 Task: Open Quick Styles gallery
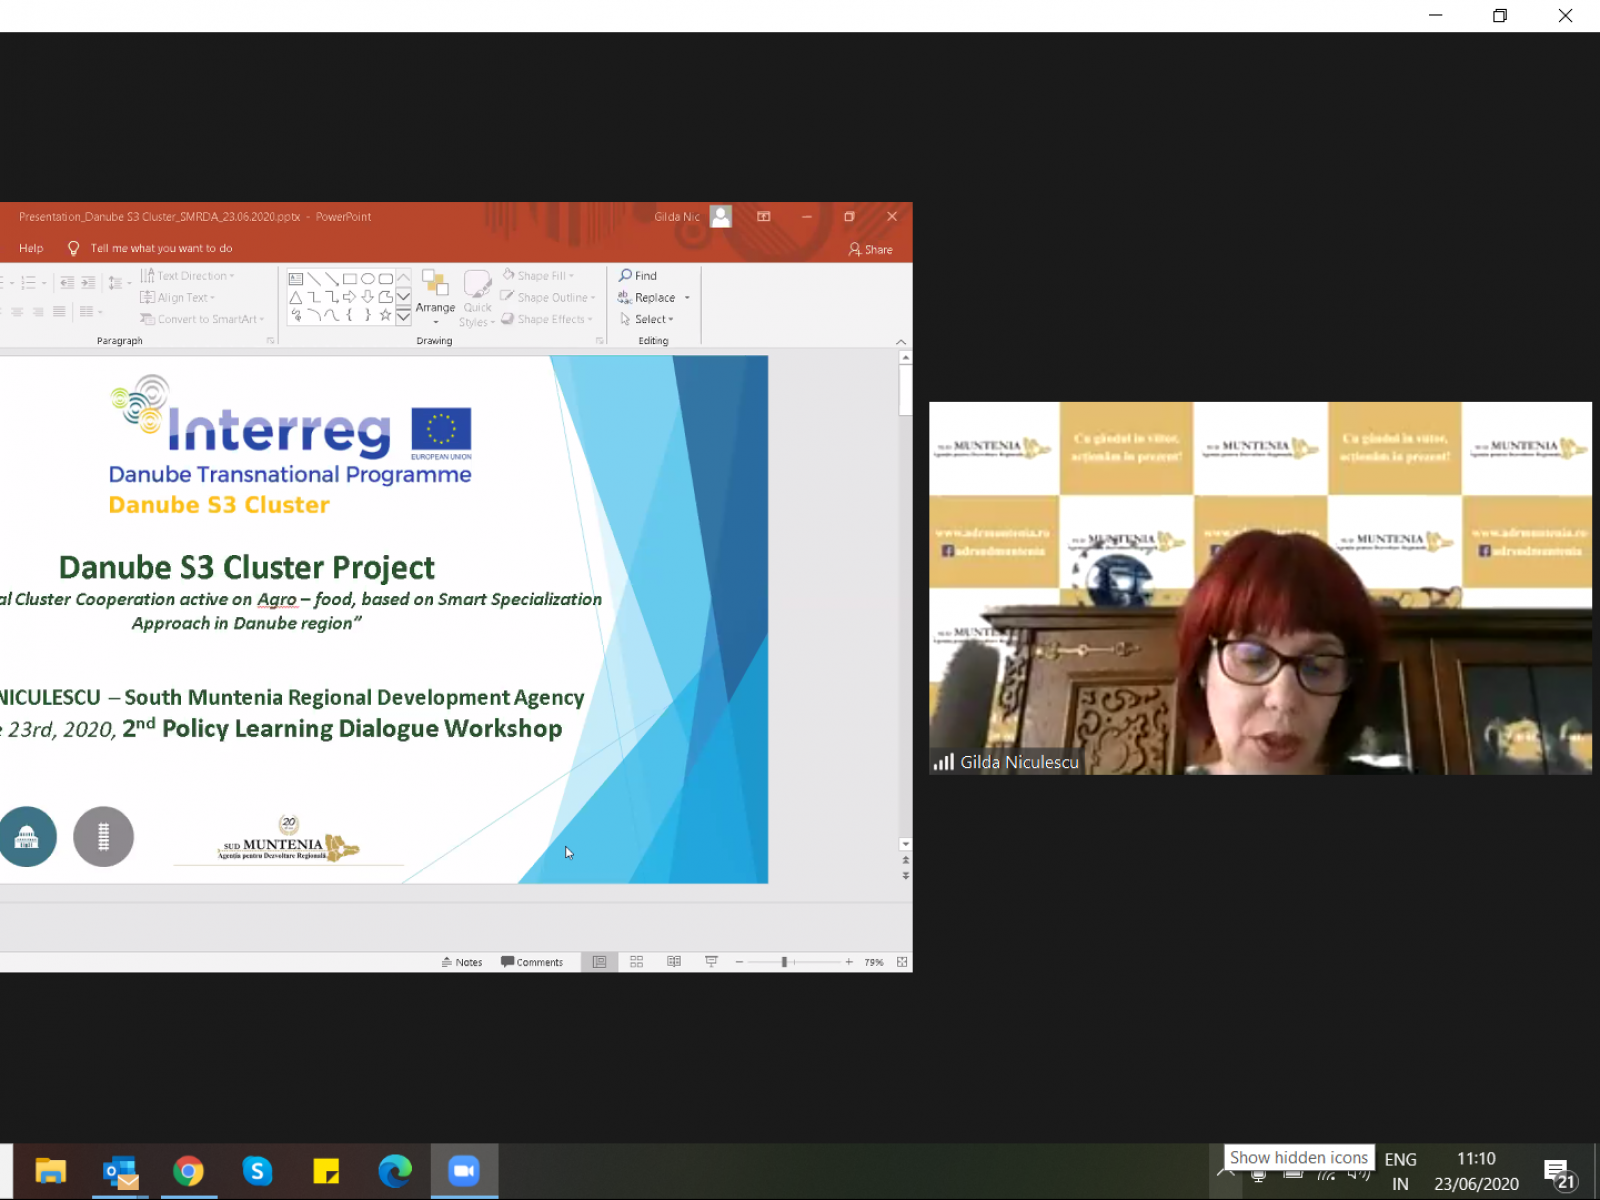point(478,297)
